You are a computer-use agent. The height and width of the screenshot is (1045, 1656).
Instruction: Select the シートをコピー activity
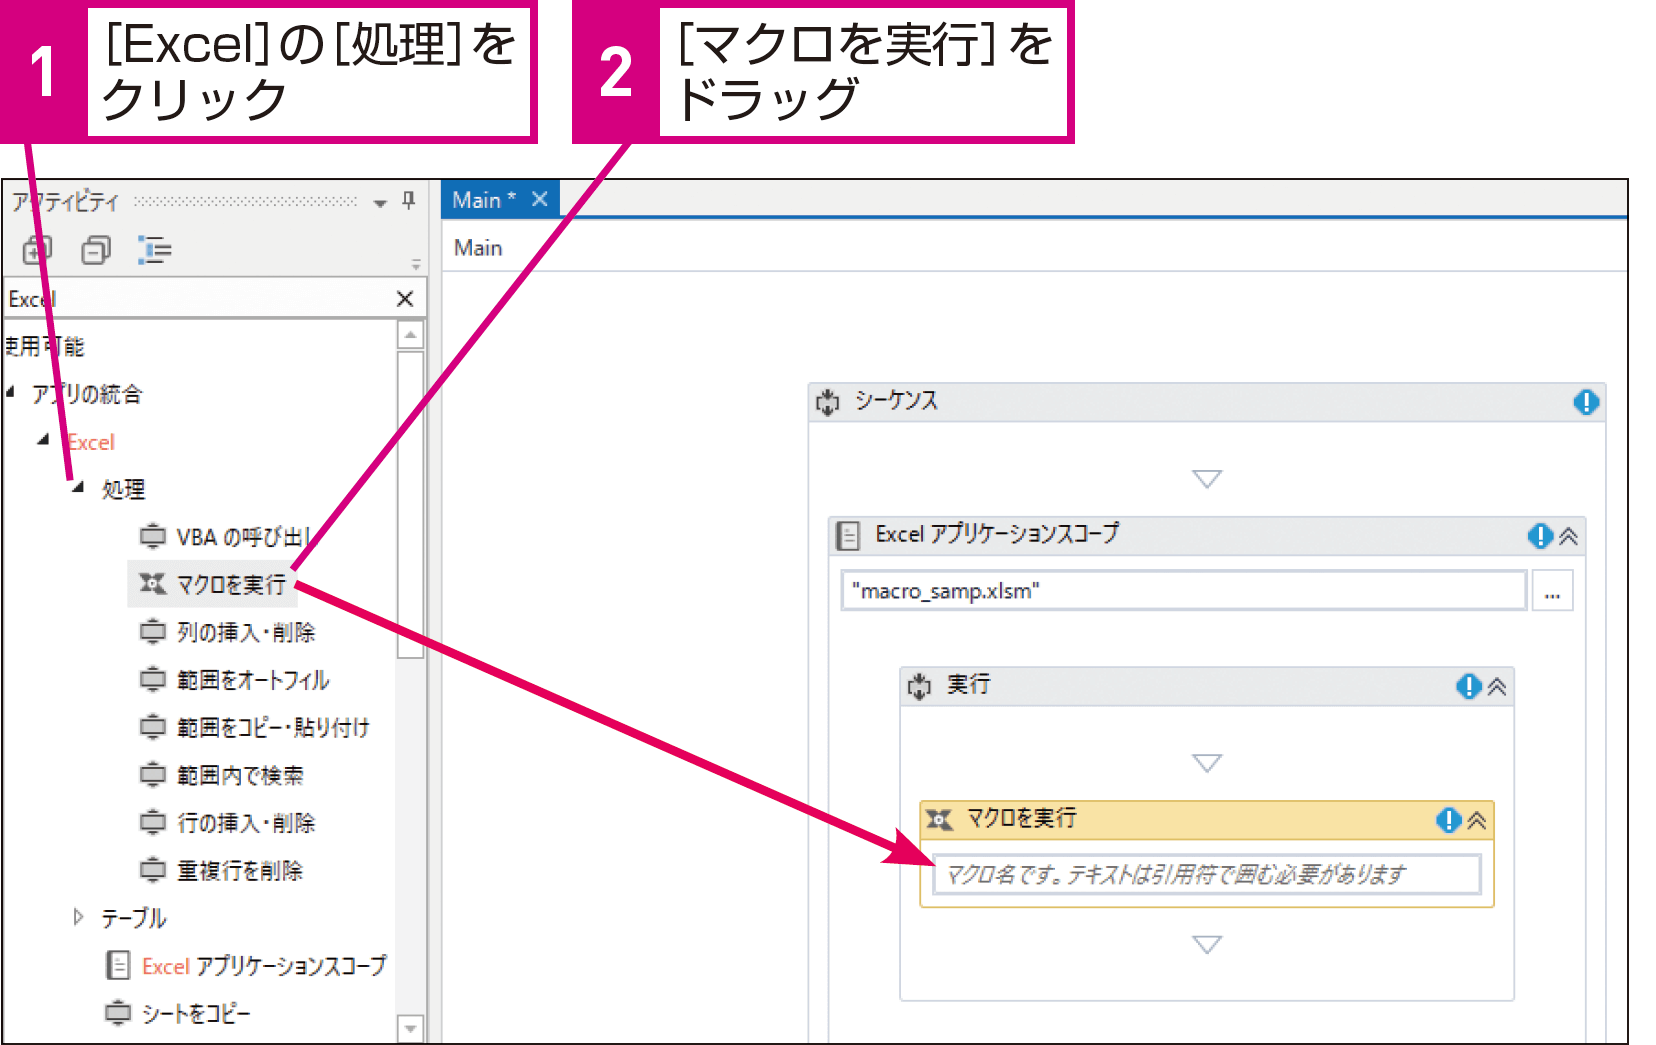pyautogui.click(x=196, y=1013)
